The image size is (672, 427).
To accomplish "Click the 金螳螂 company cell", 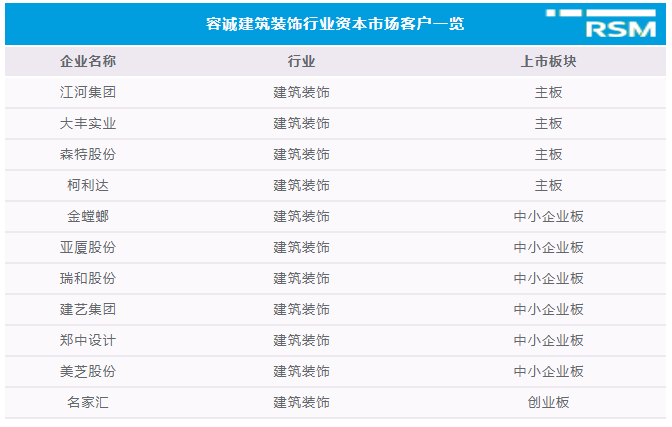I will click(x=88, y=216).
